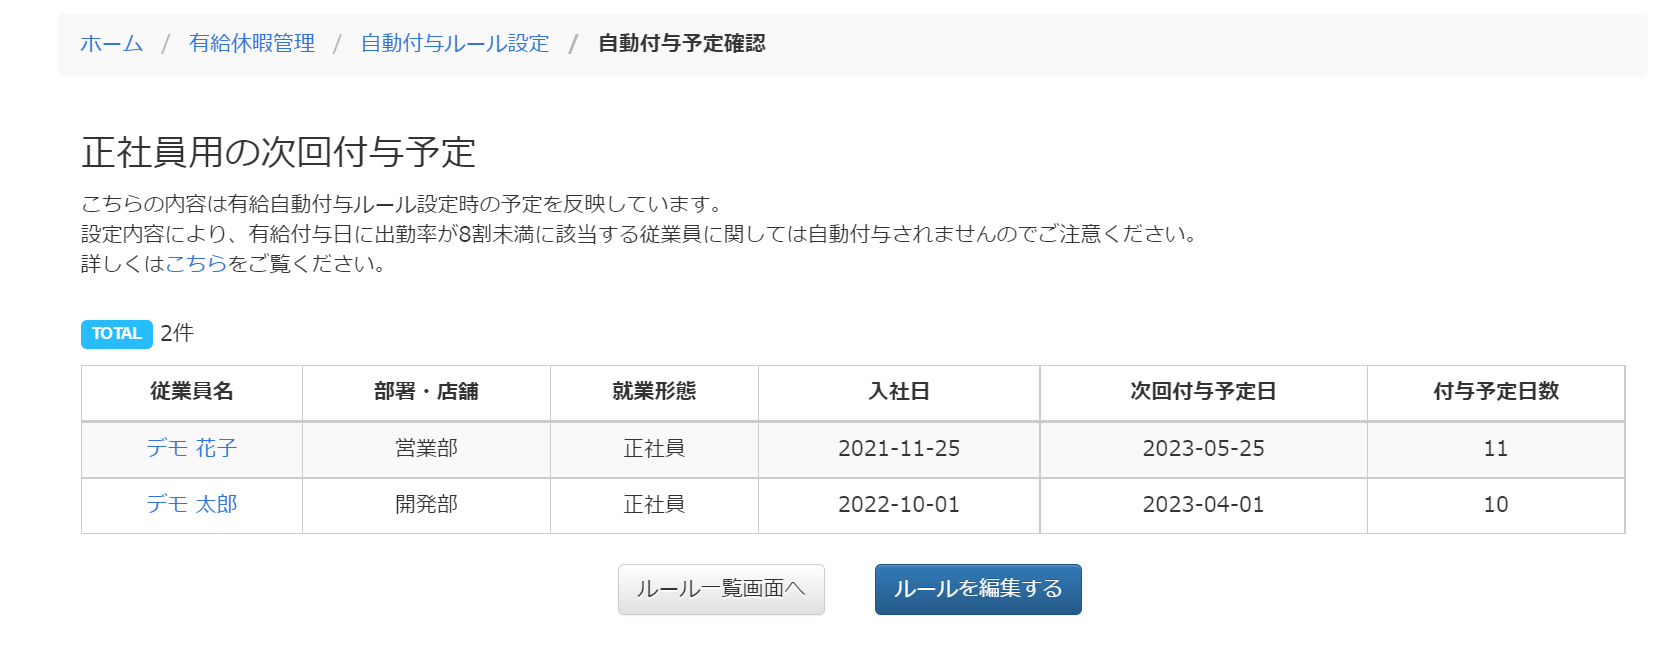This screenshot has width=1667, height=667.
Task: Click ルール一覧画面へ button
Action: tap(721, 589)
